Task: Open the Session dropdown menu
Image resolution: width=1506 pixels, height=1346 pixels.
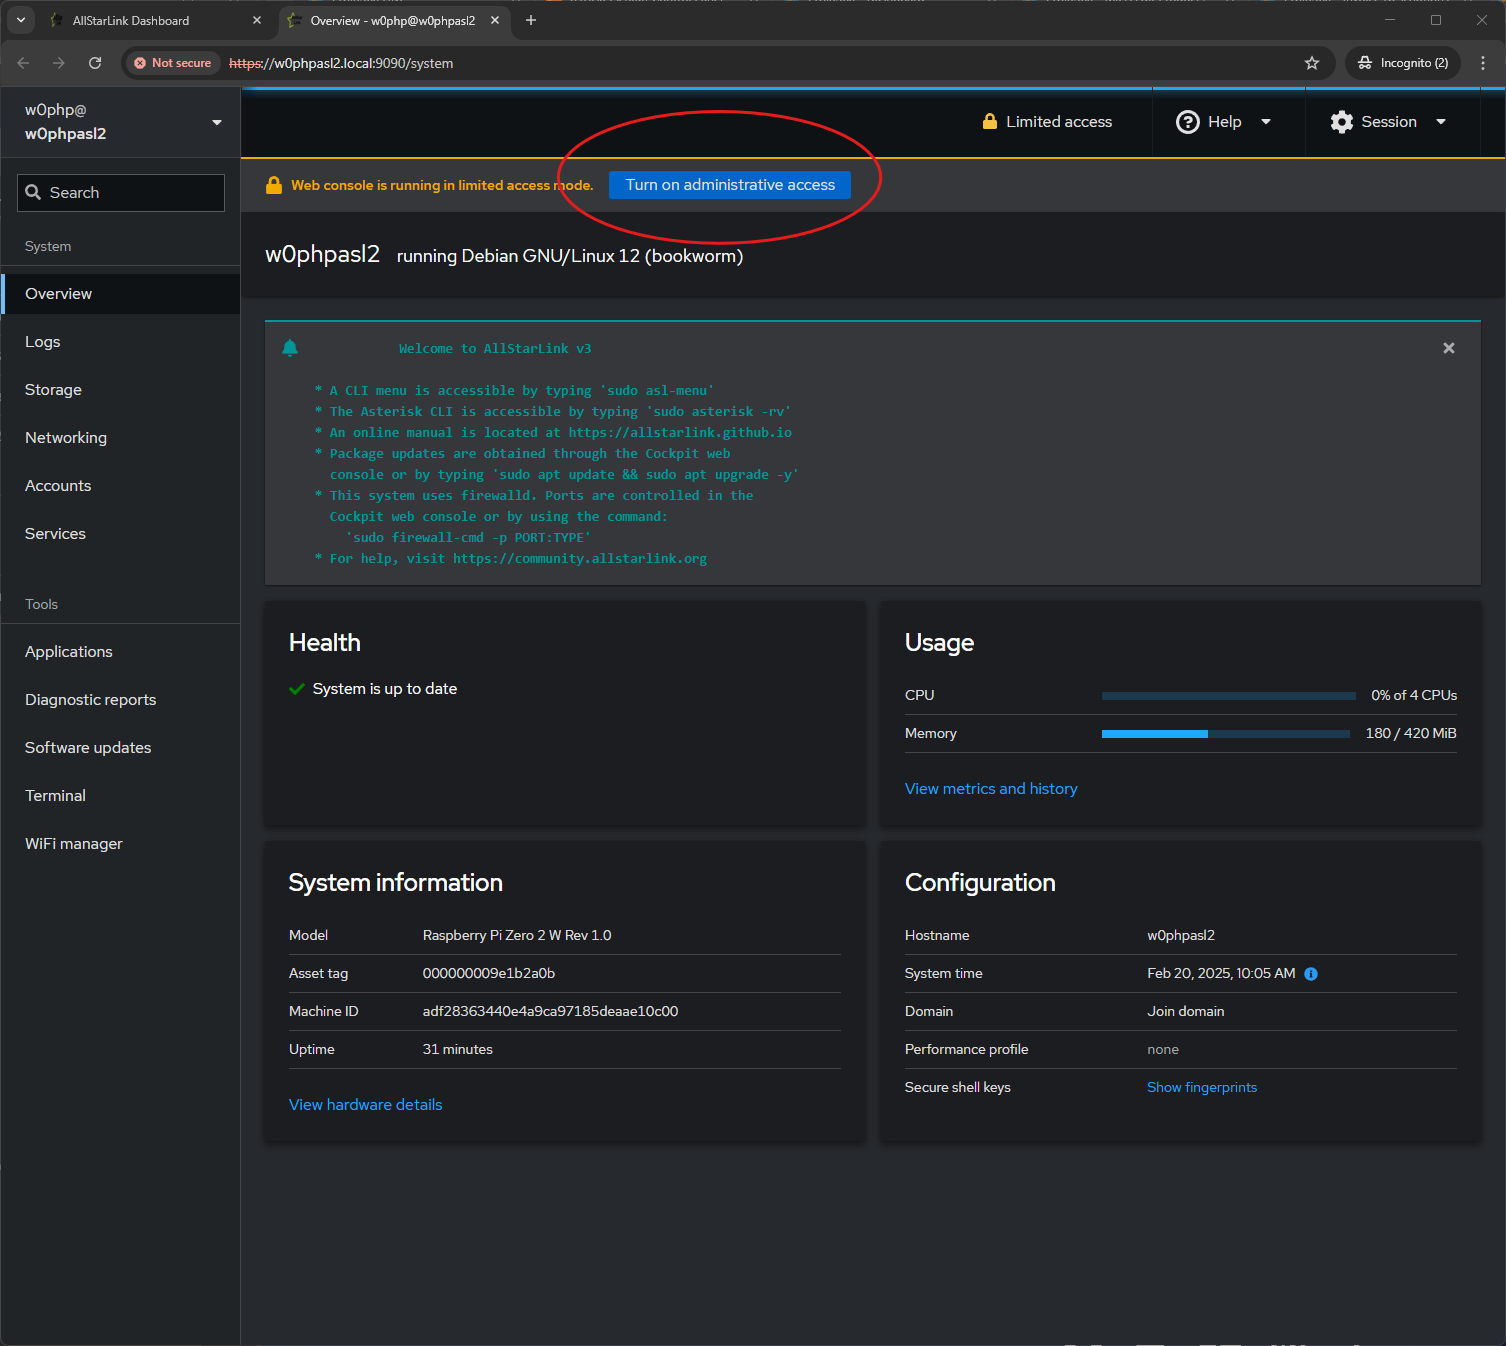Action: 1388,122
